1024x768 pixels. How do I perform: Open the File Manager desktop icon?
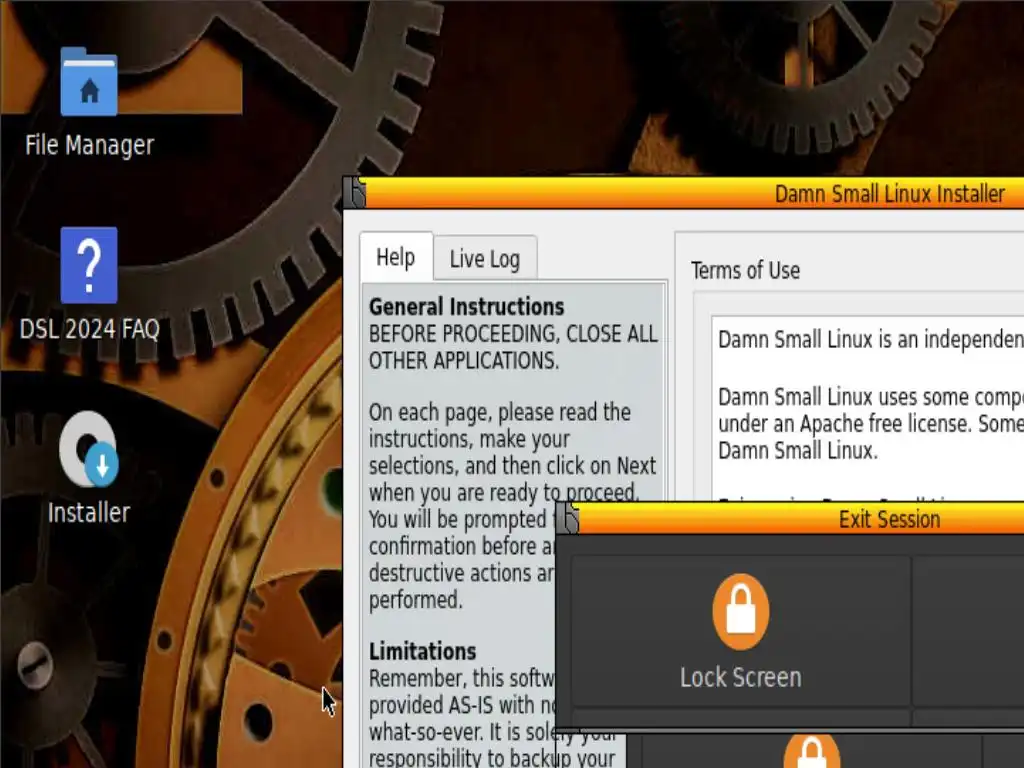coord(89,82)
